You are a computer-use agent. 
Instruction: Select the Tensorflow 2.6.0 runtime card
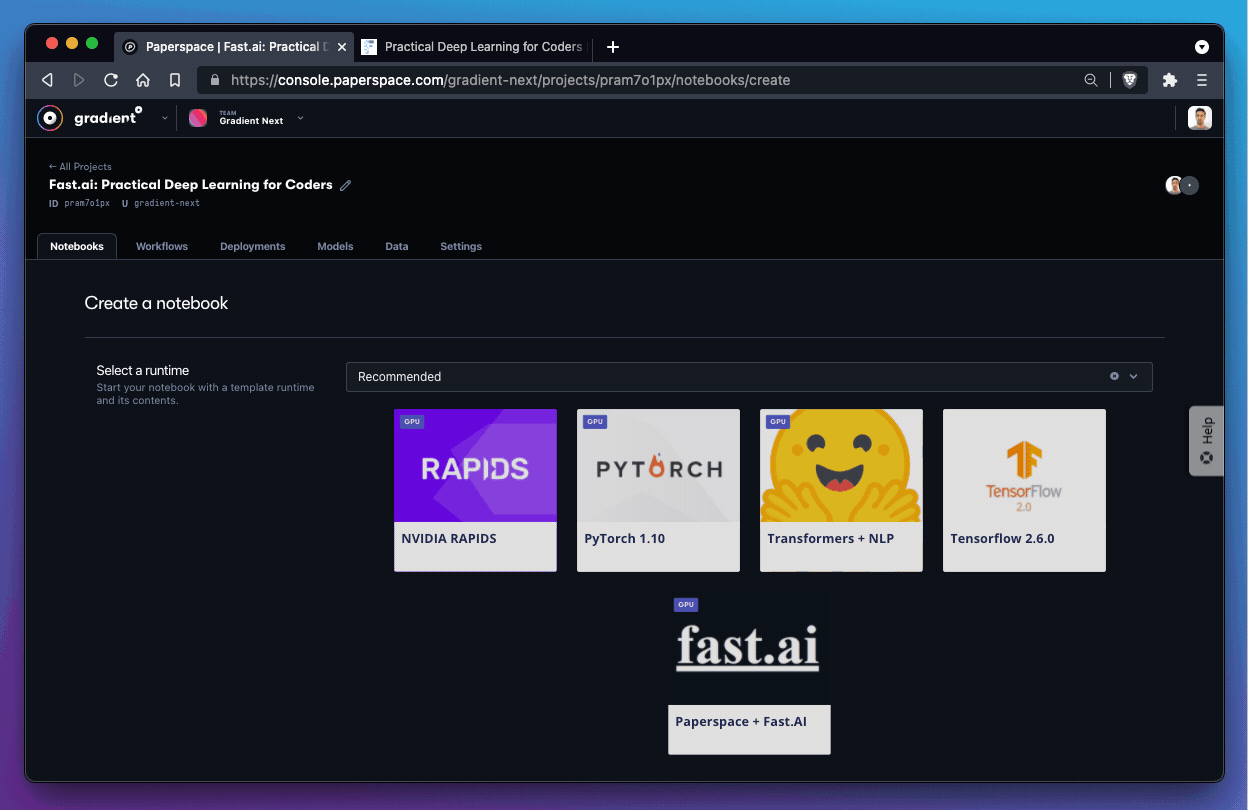coord(1024,490)
